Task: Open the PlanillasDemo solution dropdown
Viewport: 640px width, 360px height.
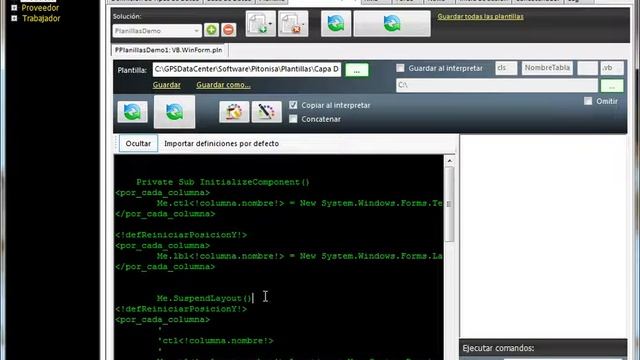Action: (x=196, y=31)
